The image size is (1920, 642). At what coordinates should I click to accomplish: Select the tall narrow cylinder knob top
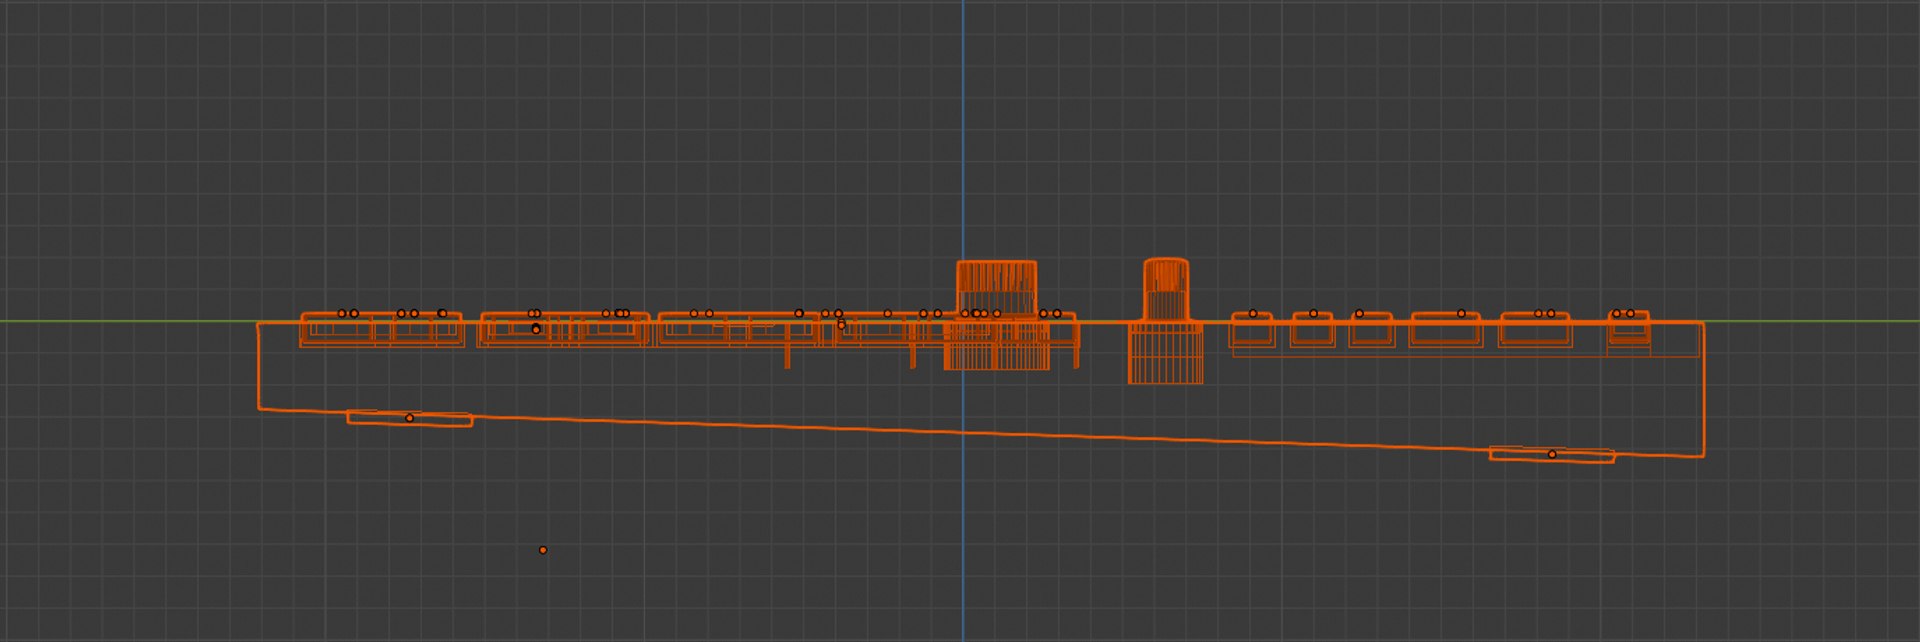pyautogui.click(x=1166, y=290)
